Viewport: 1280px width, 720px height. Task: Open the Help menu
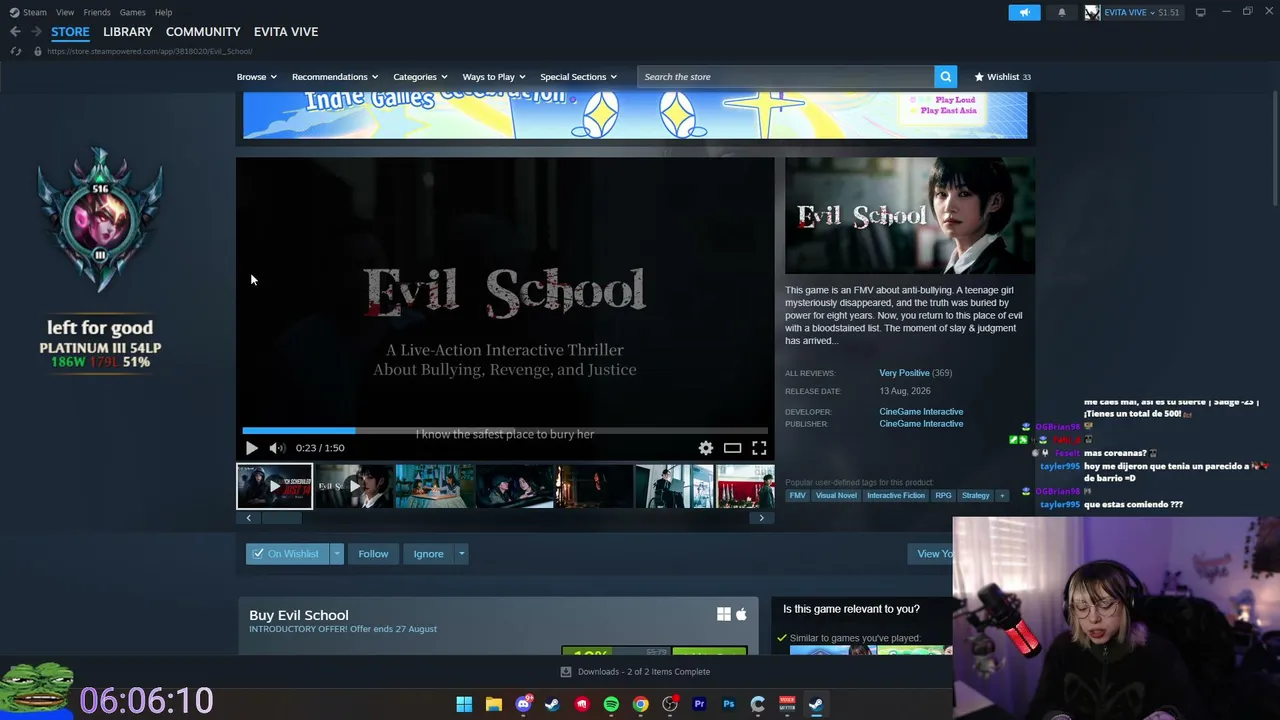pos(164,12)
